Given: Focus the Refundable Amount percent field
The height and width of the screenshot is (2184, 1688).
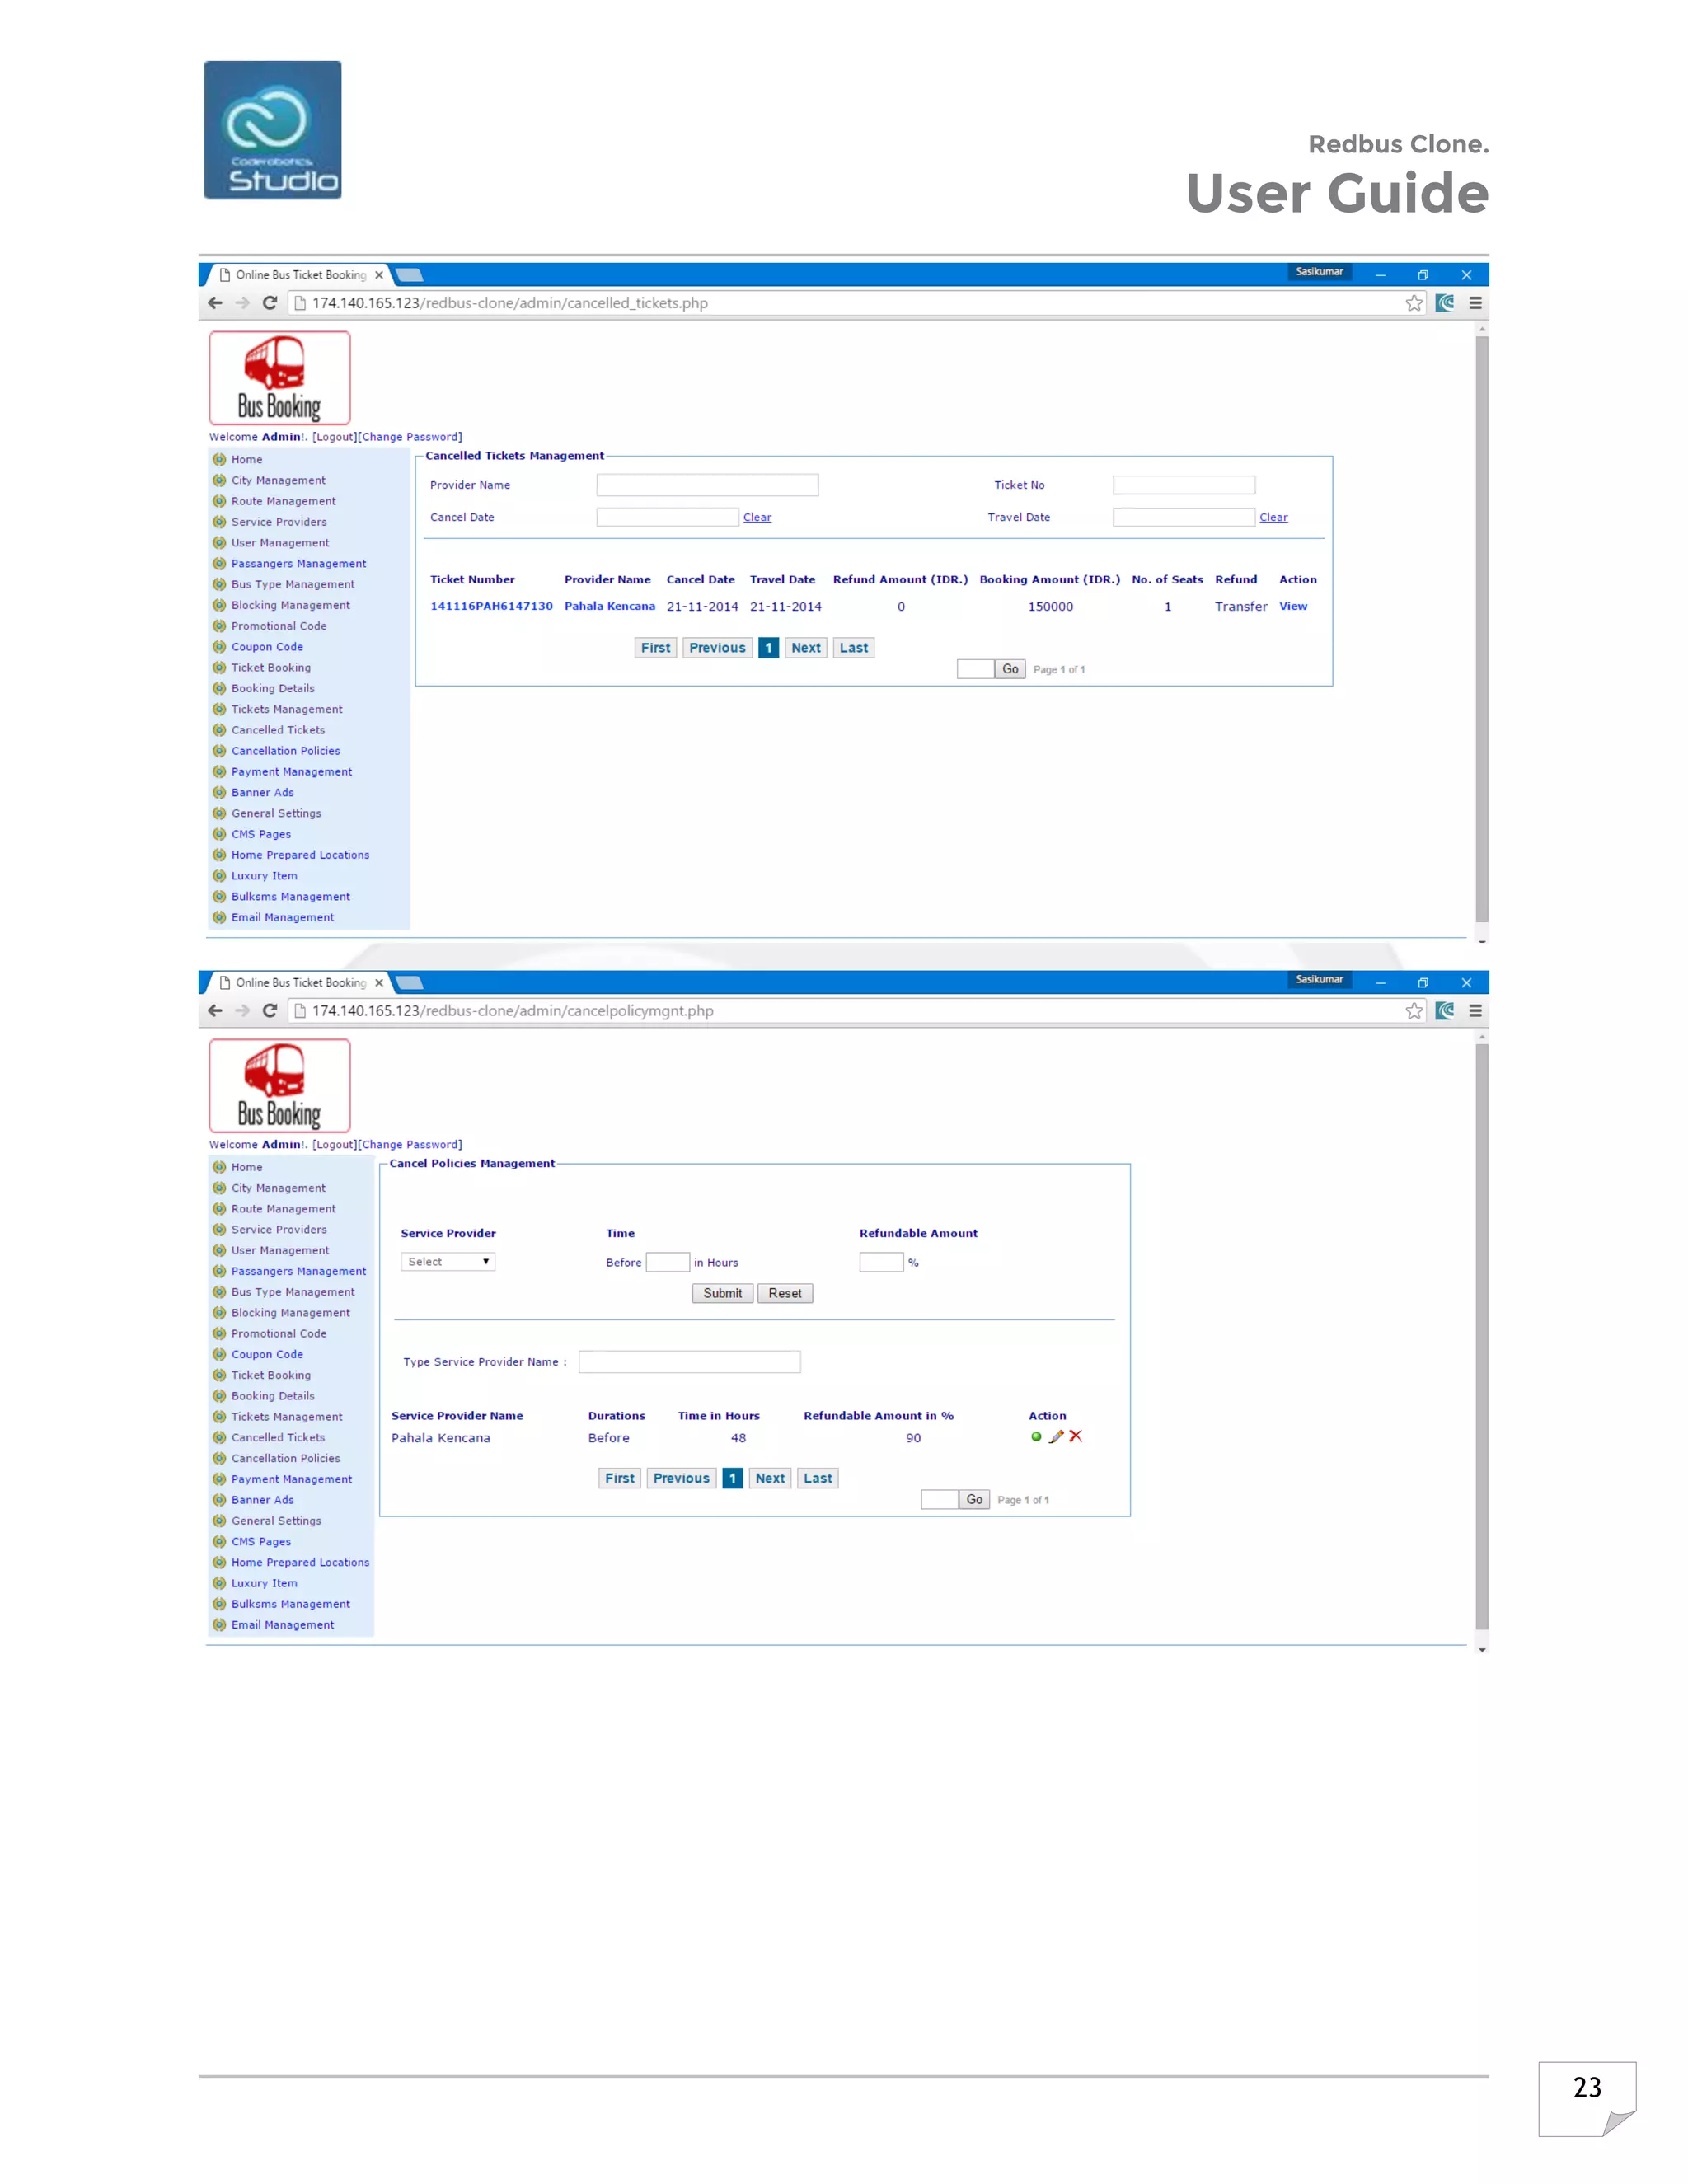Looking at the screenshot, I should (x=881, y=1263).
